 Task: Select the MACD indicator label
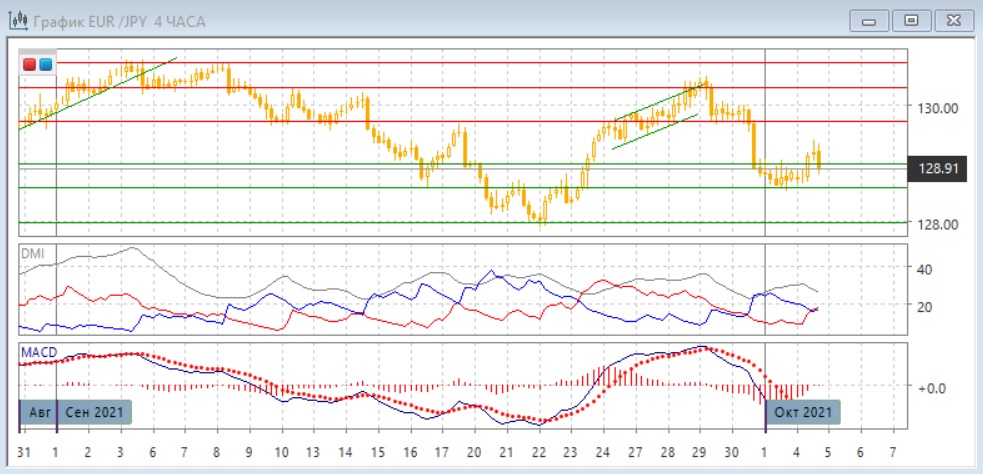click(37, 352)
